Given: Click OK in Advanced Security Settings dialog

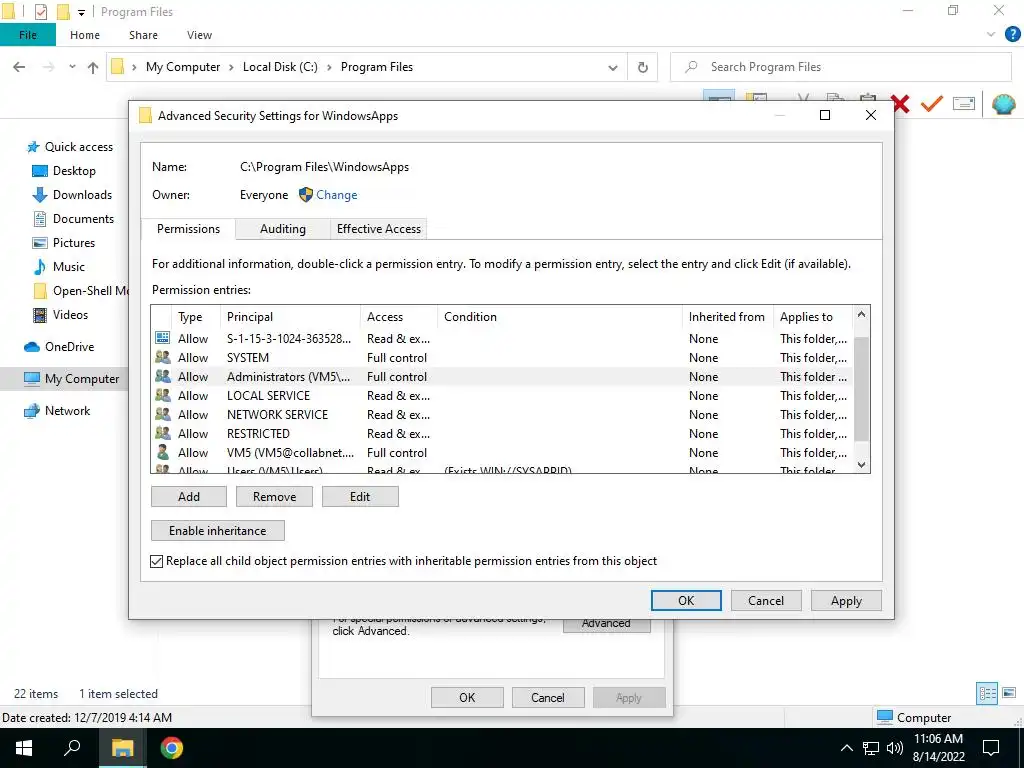Looking at the screenshot, I should coord(686,601).
